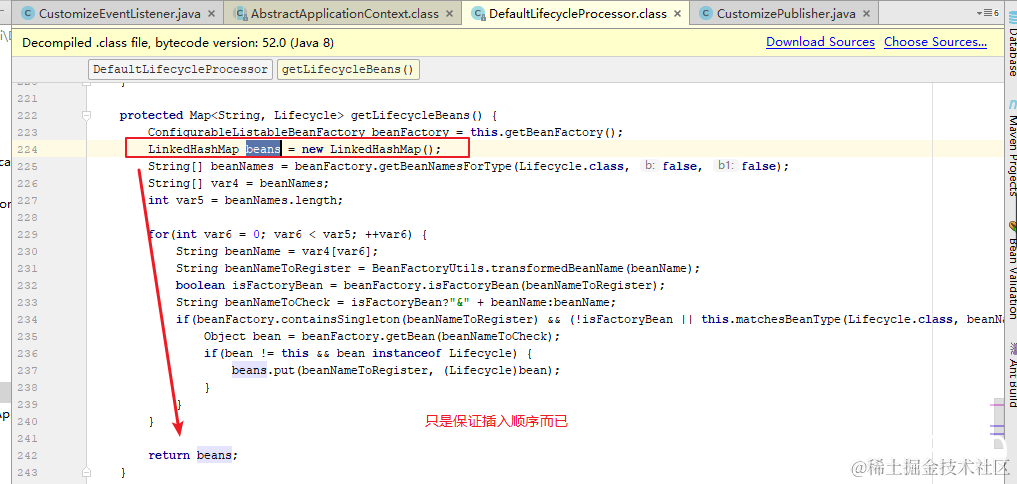The image size is (1017, 484).
Task: Collapse the getLifecycleBeans method at line 222
Action: 86,115
